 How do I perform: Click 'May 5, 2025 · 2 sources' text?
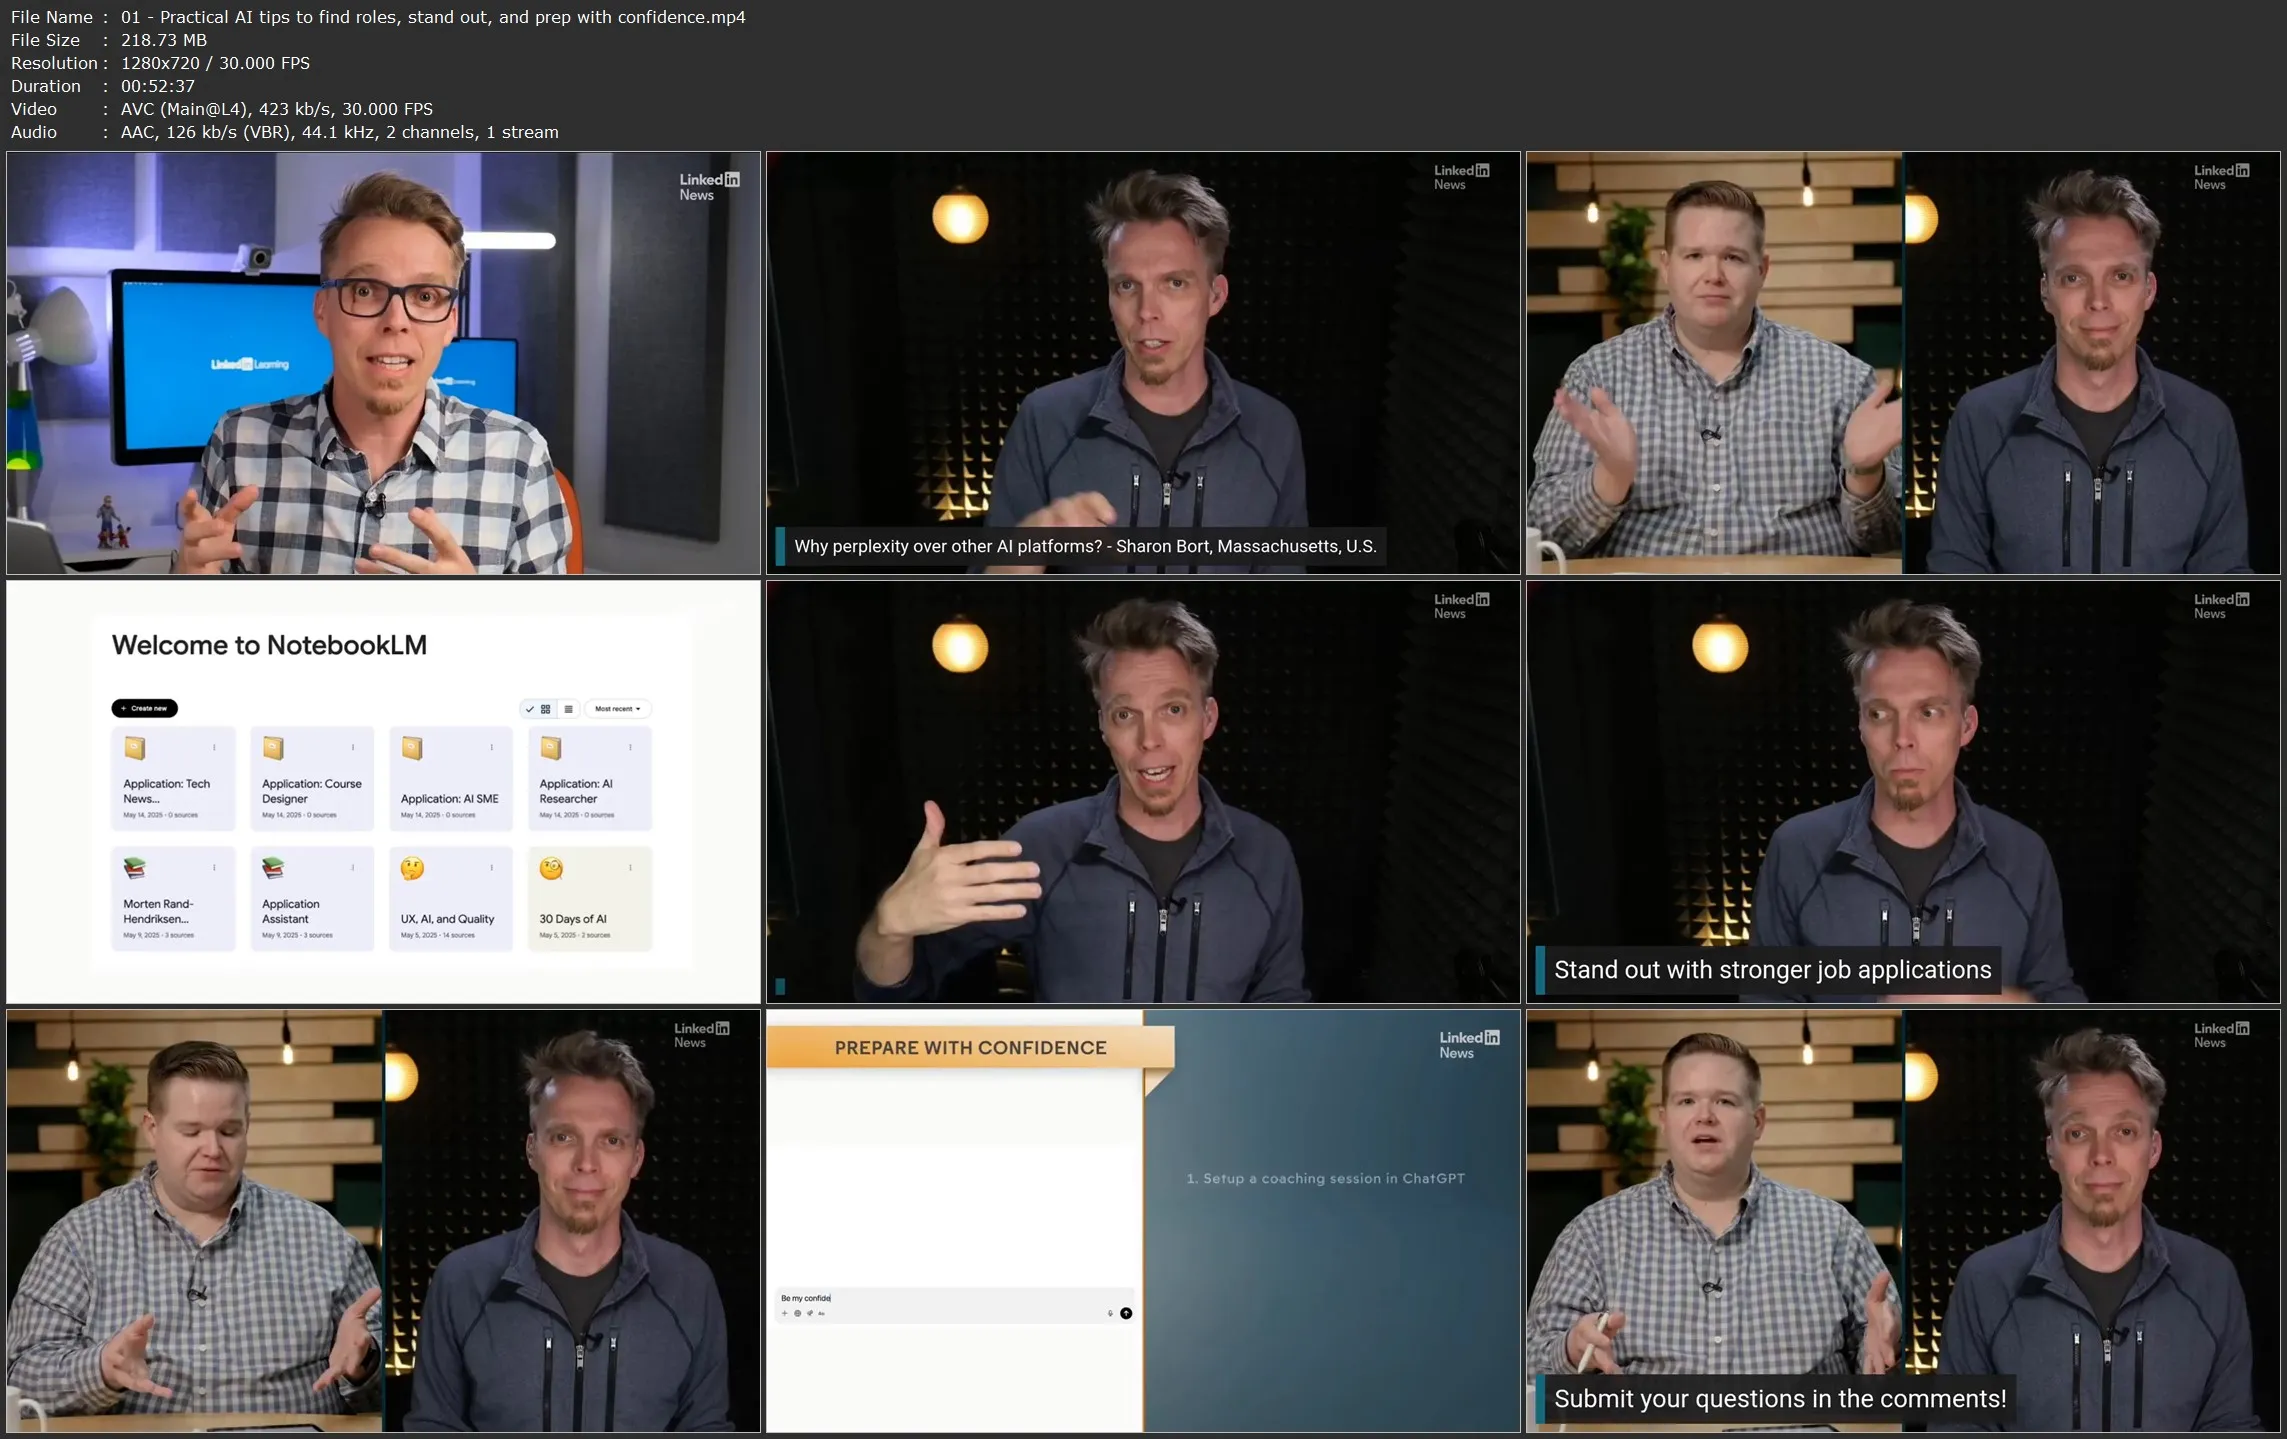[575, 935]
